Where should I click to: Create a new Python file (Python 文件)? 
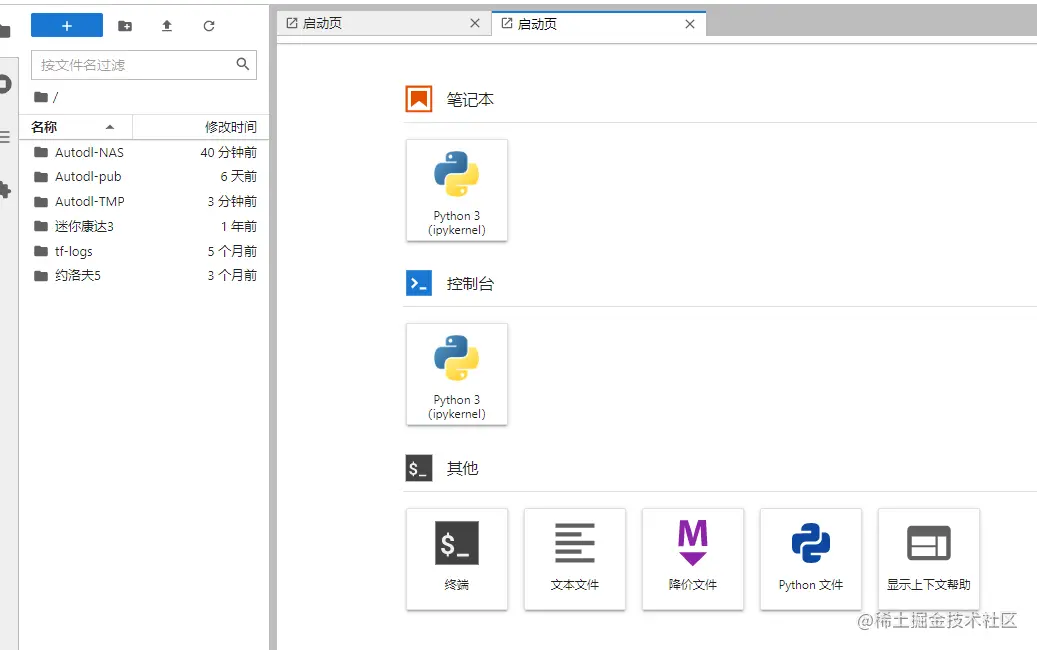(811, 559)
